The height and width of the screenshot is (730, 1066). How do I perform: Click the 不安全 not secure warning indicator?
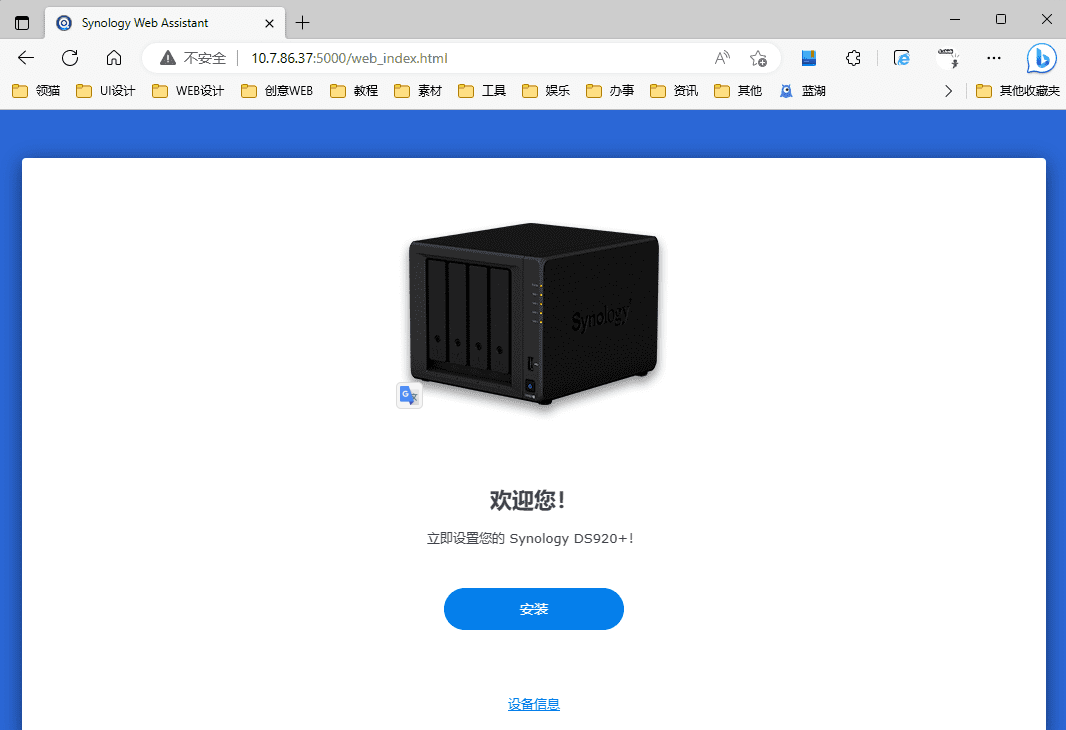[194, 58]
